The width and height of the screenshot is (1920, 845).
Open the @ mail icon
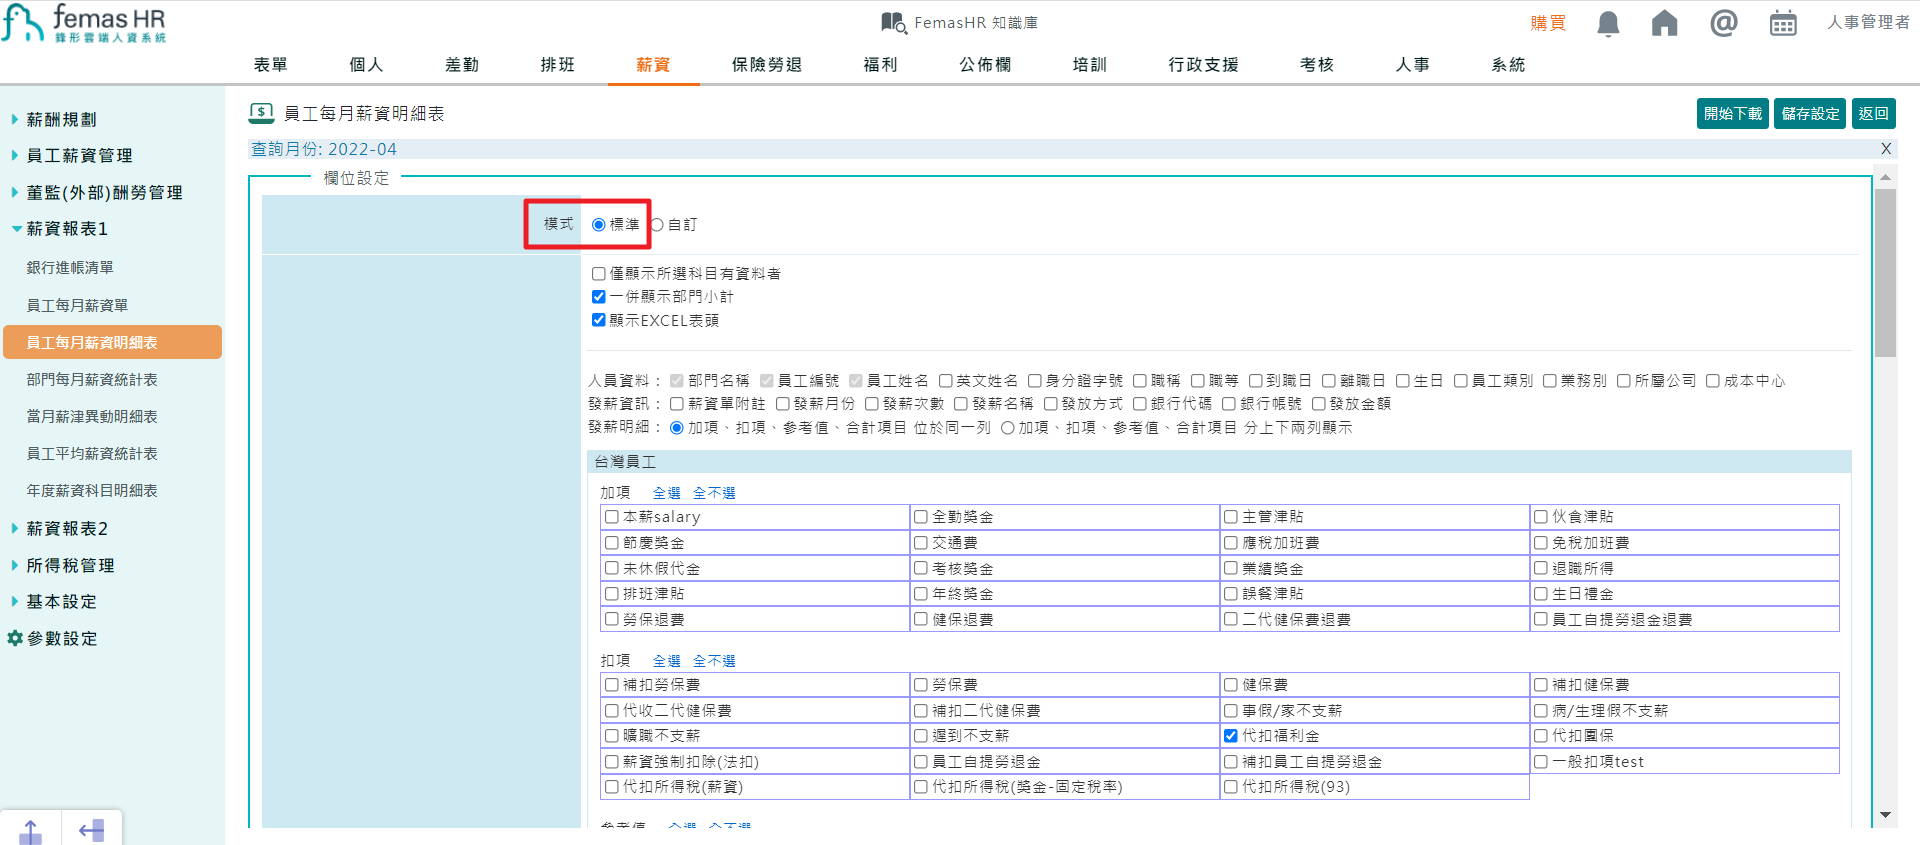click(1724, 22)
